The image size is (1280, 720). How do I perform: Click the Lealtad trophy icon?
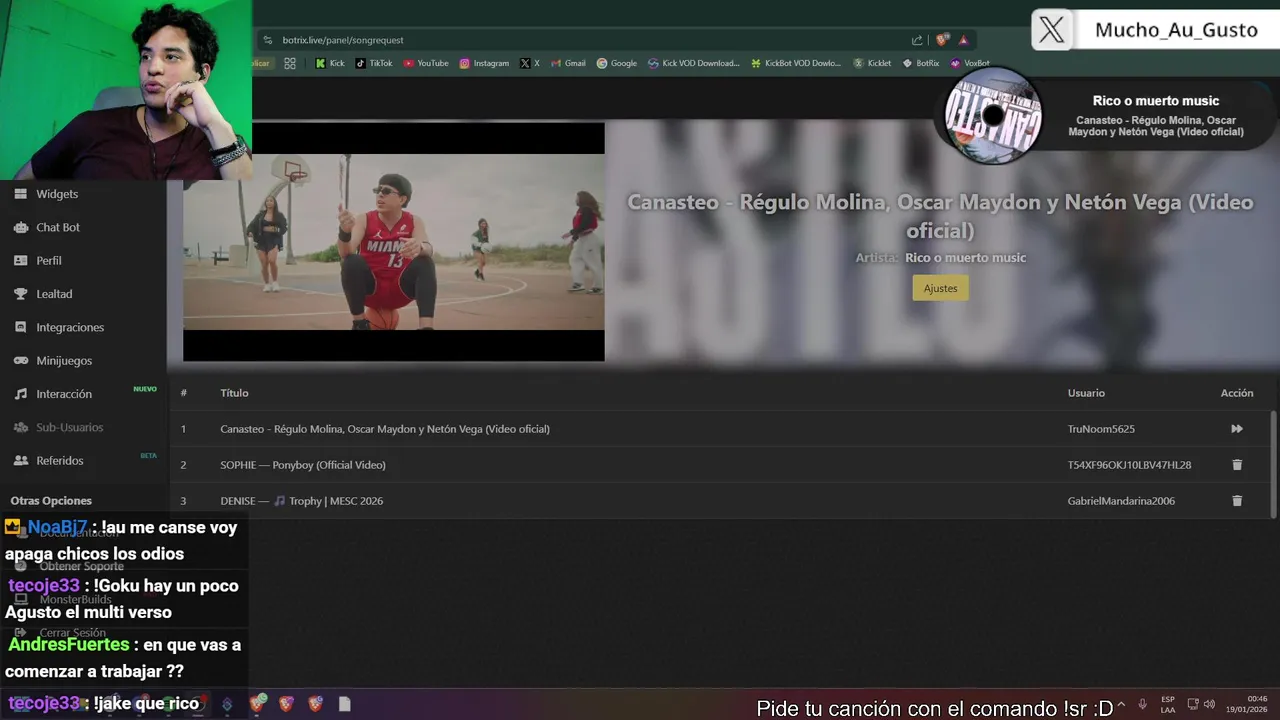click(20, 294)
